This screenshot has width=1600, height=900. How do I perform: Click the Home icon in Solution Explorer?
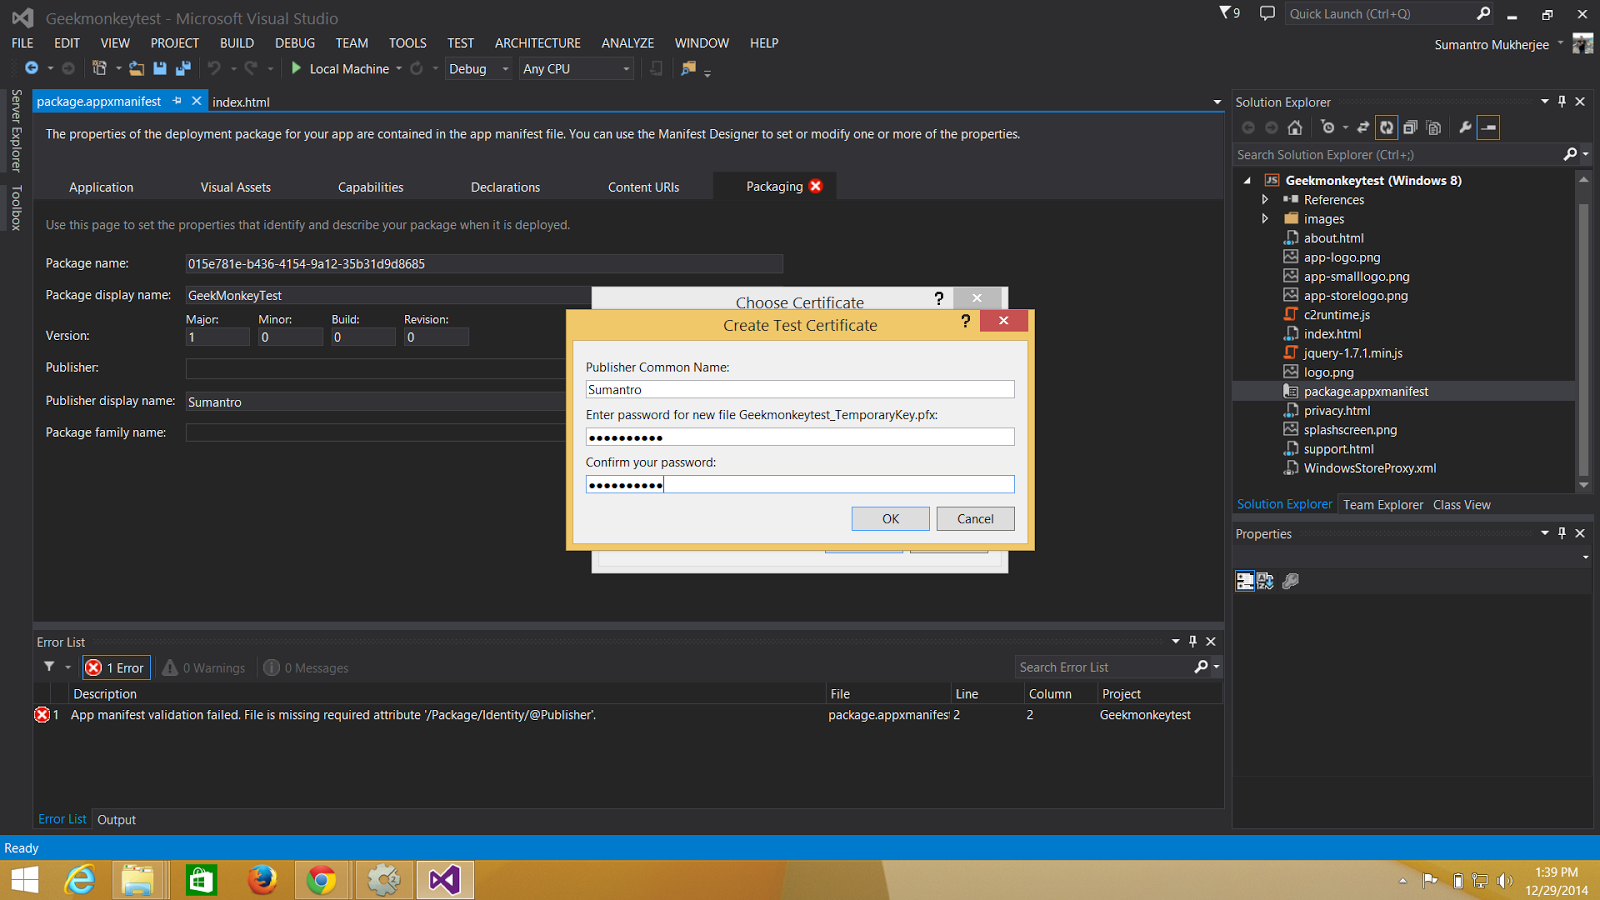click(1295, 127)
